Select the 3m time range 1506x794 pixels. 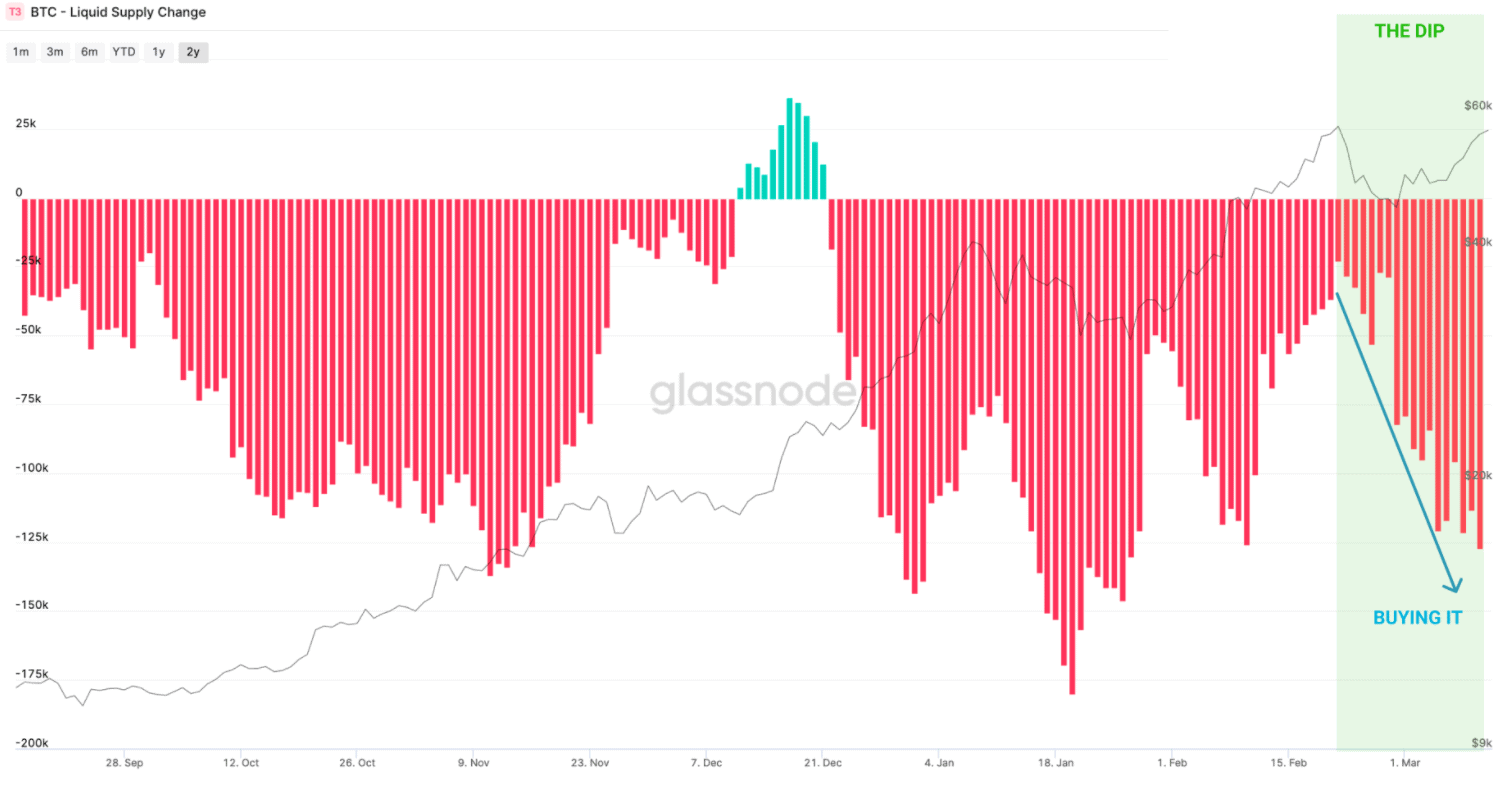click(x=55, y=52)
